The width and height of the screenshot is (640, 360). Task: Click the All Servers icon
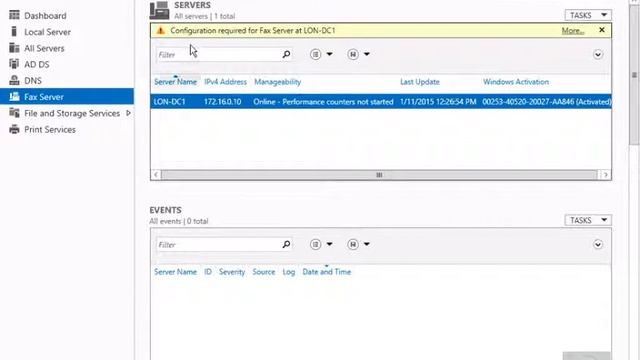(x=14, y=48)
